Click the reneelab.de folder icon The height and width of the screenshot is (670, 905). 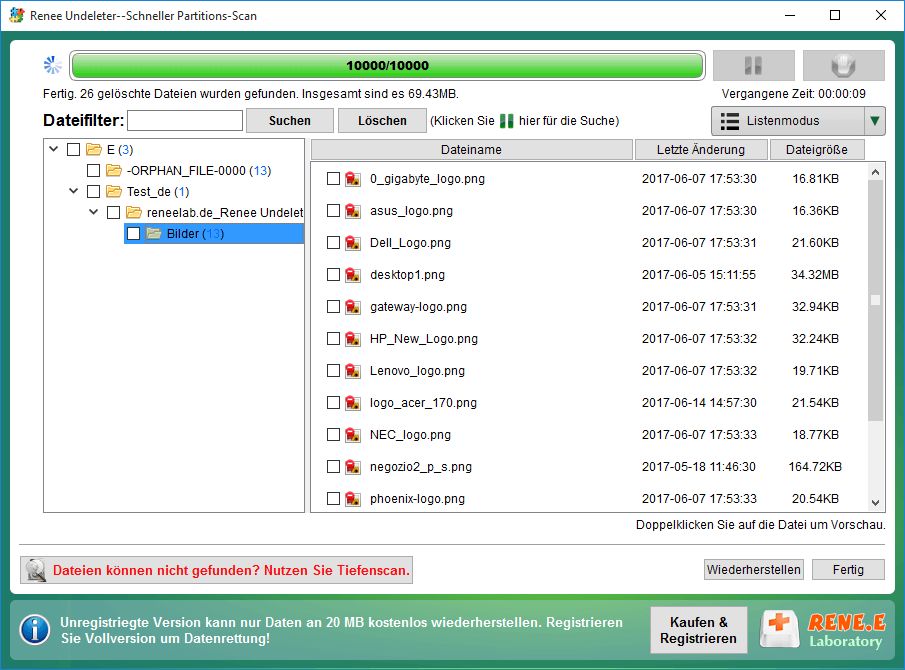click(134, 212)
